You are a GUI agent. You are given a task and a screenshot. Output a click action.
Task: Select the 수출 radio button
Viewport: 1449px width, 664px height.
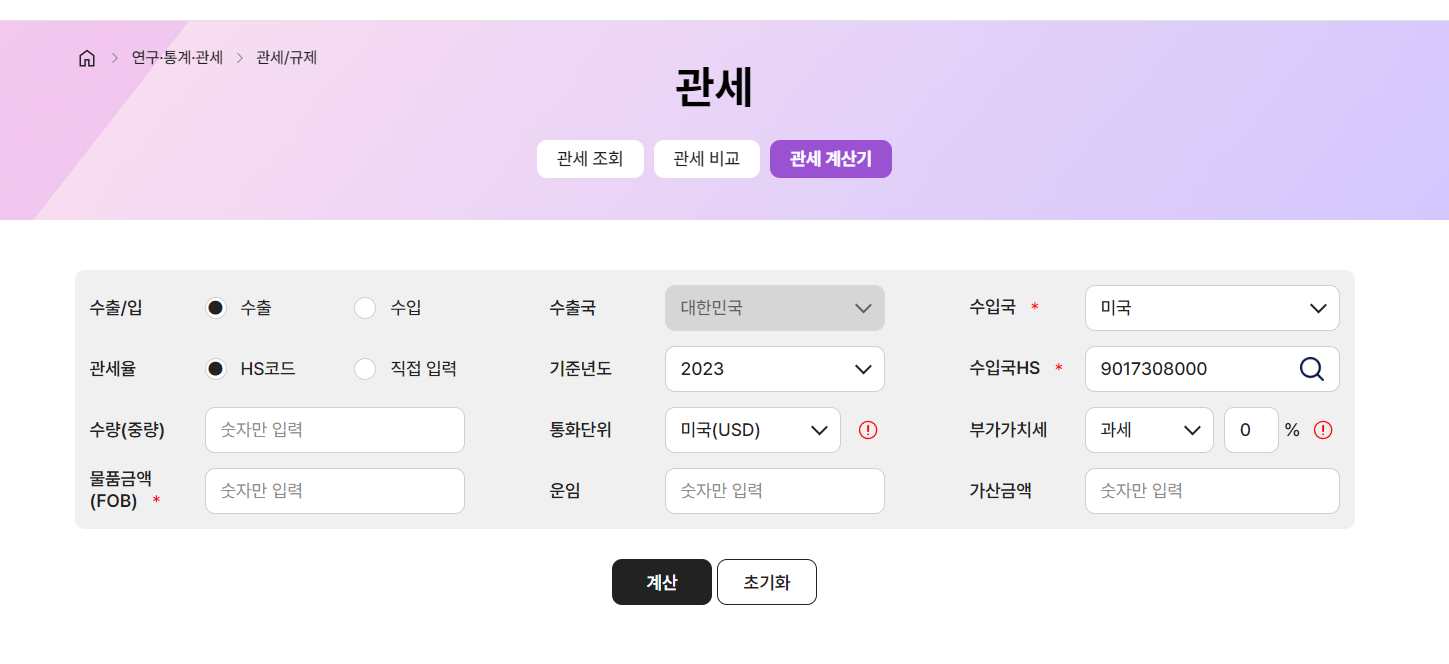pos(216,308)
